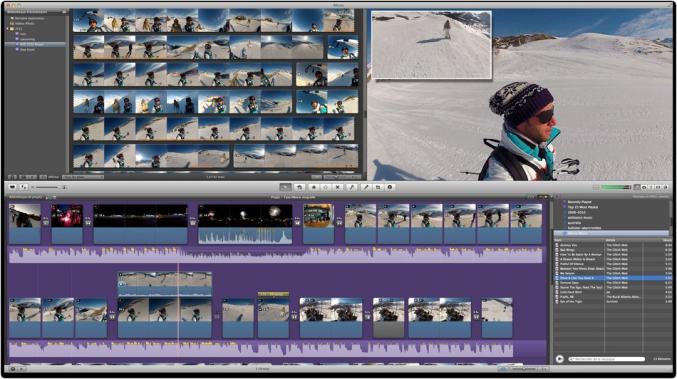Show the titles browser
Screen dimensions: 677x379
point(651,187)
